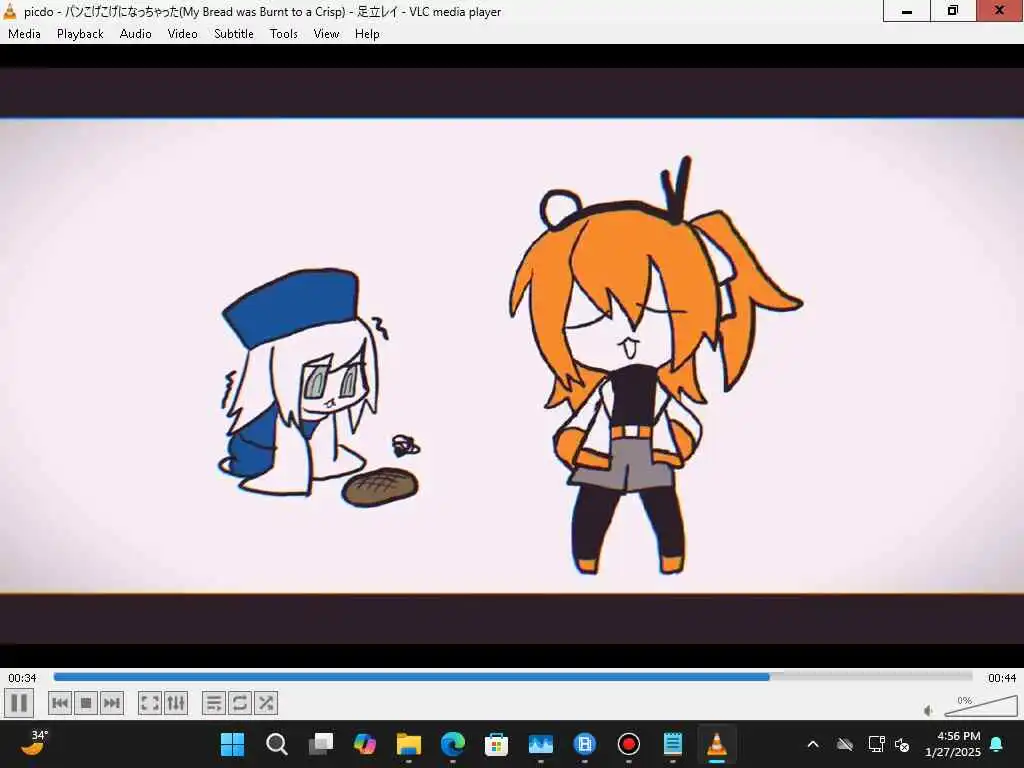Unmute audio using the speaker icon
This screenshot has height=768, width=1024.
tap(929, 711)
